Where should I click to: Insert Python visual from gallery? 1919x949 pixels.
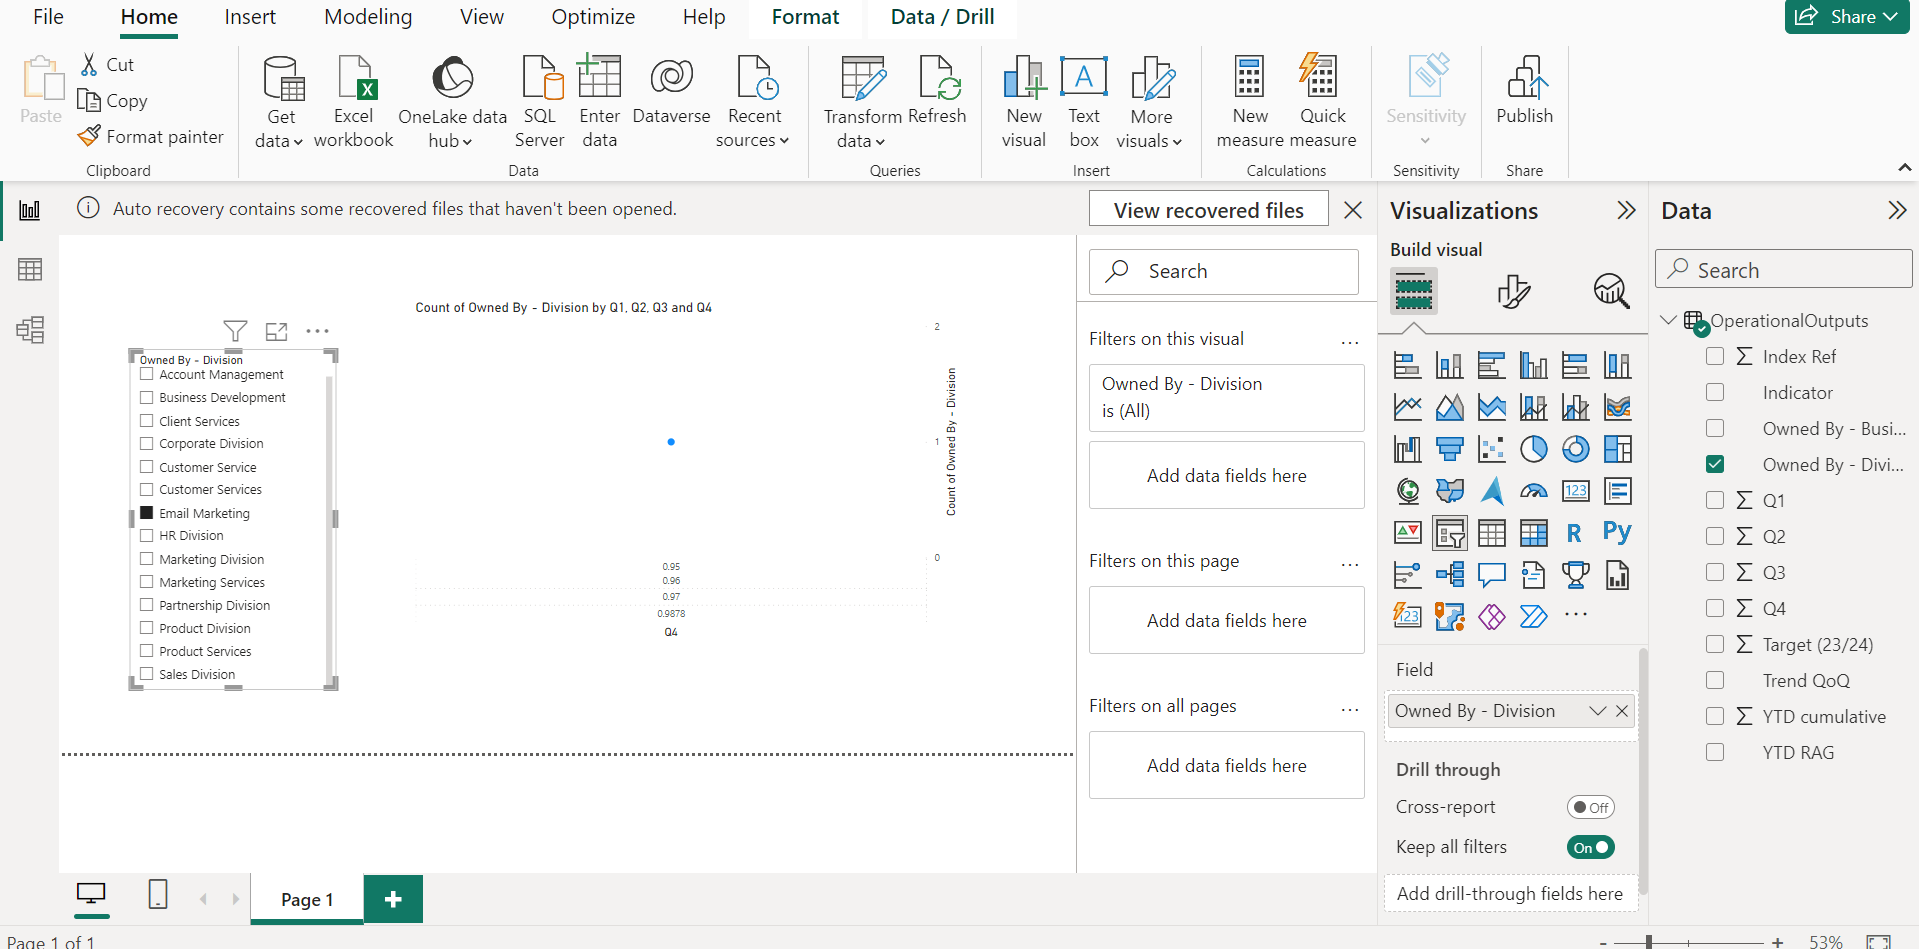[x=1617, y=533]
